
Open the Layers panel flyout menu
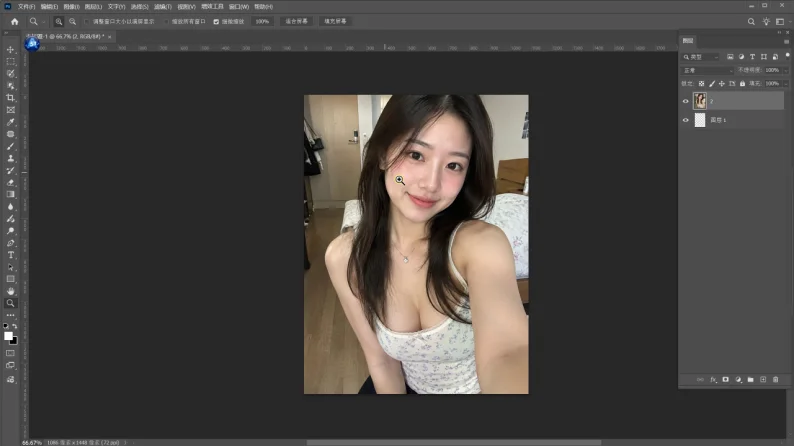pyautogui.click(x=786, y=42)
